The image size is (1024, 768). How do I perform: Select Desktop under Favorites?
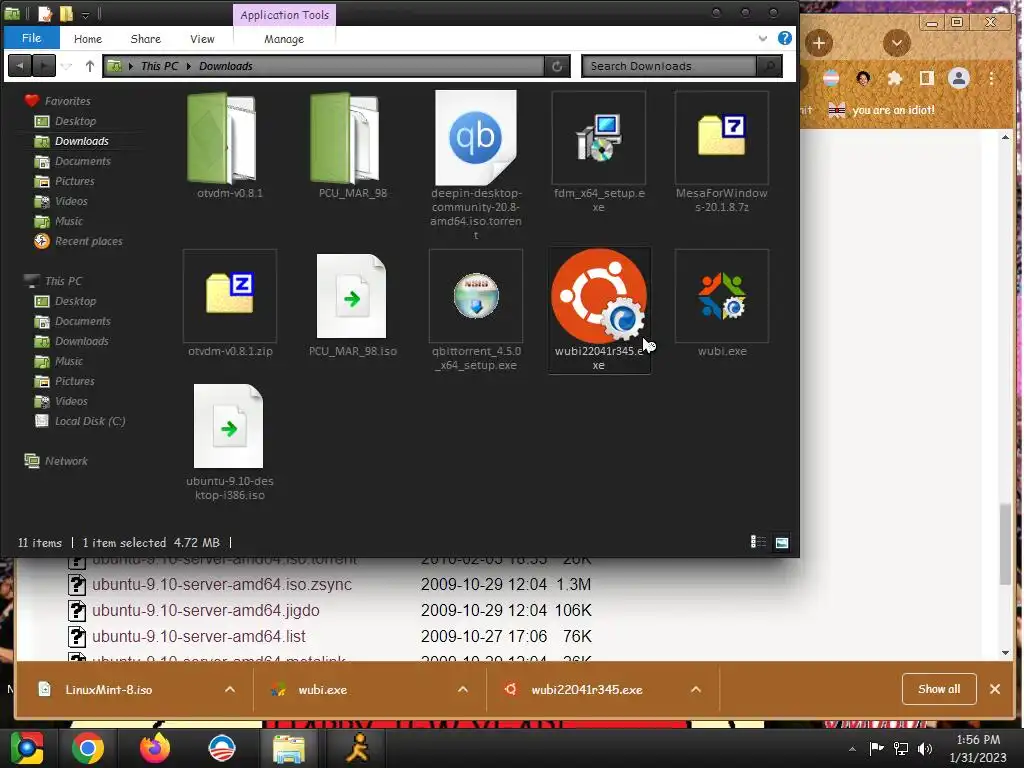65,121
